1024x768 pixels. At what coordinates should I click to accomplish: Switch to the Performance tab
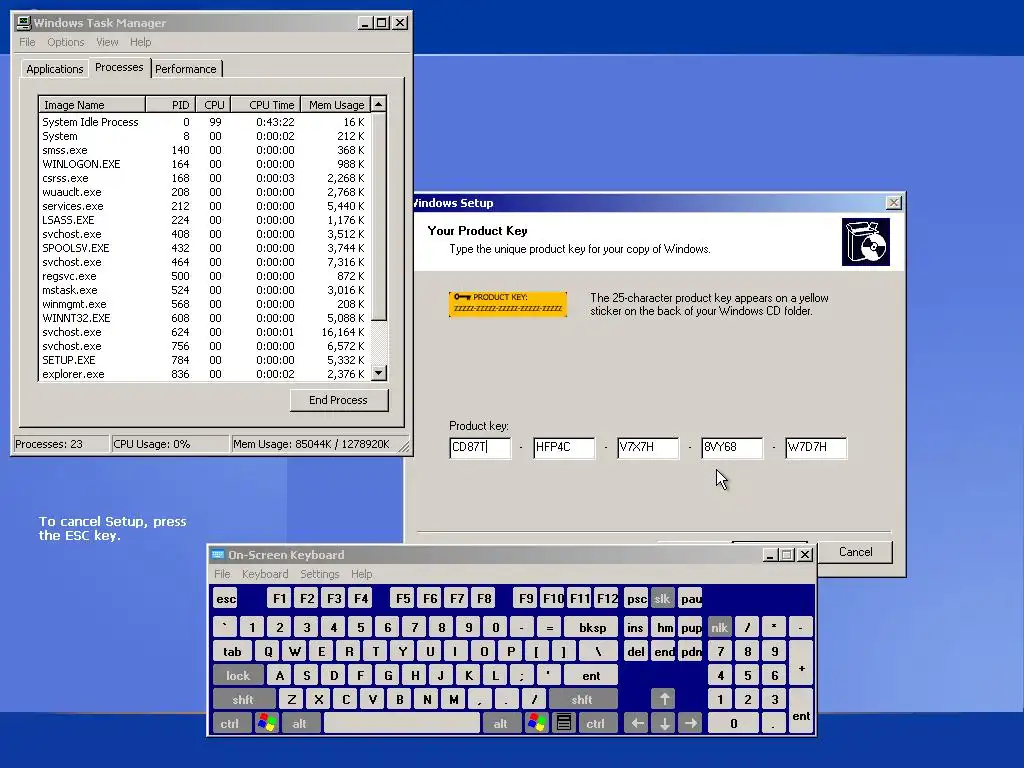click(x=185, y=69)
